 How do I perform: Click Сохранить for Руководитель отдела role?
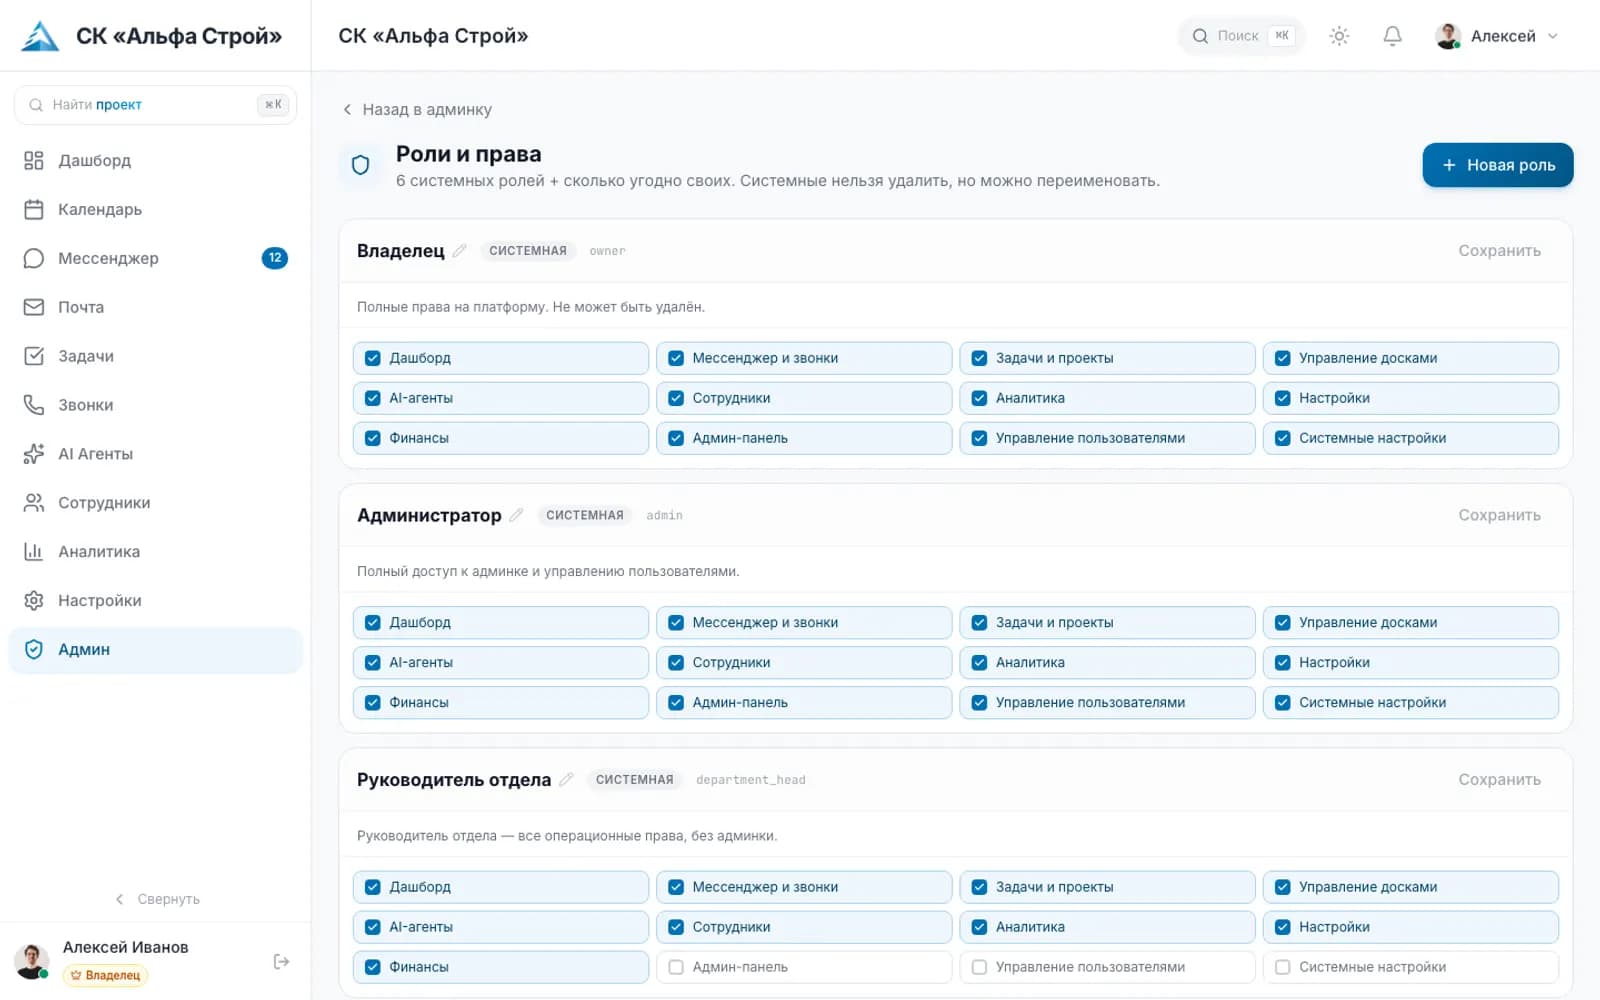[x=1499, y=779]
